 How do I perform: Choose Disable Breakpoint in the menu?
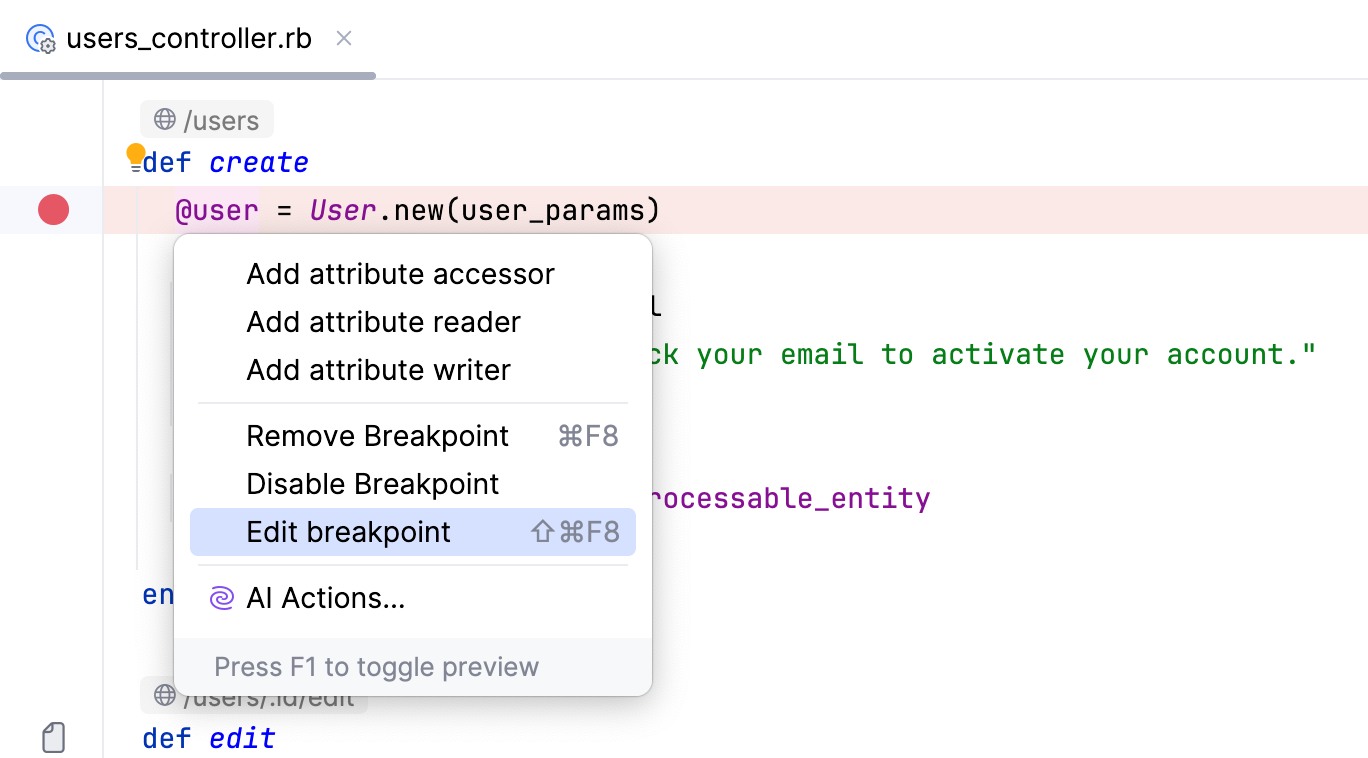tap(372, 484)
